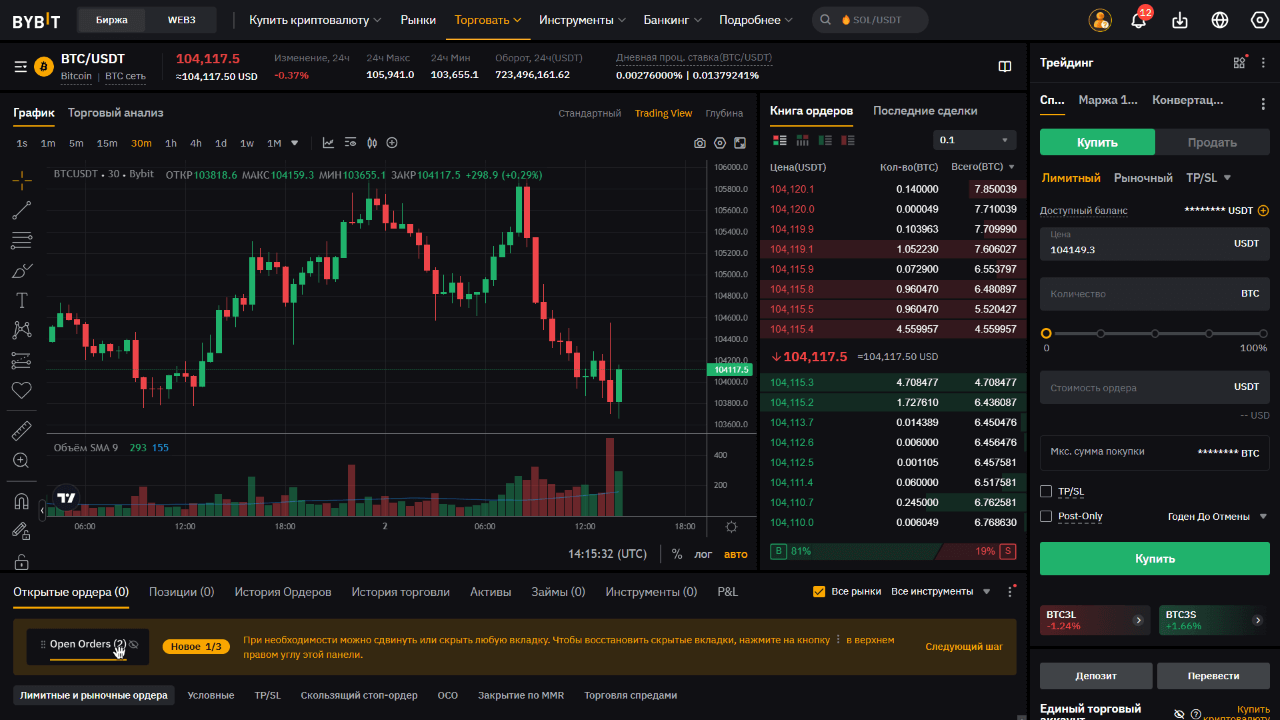
Task: Expand the Годен До Отмены dropdown
Action: (1217, 517)
